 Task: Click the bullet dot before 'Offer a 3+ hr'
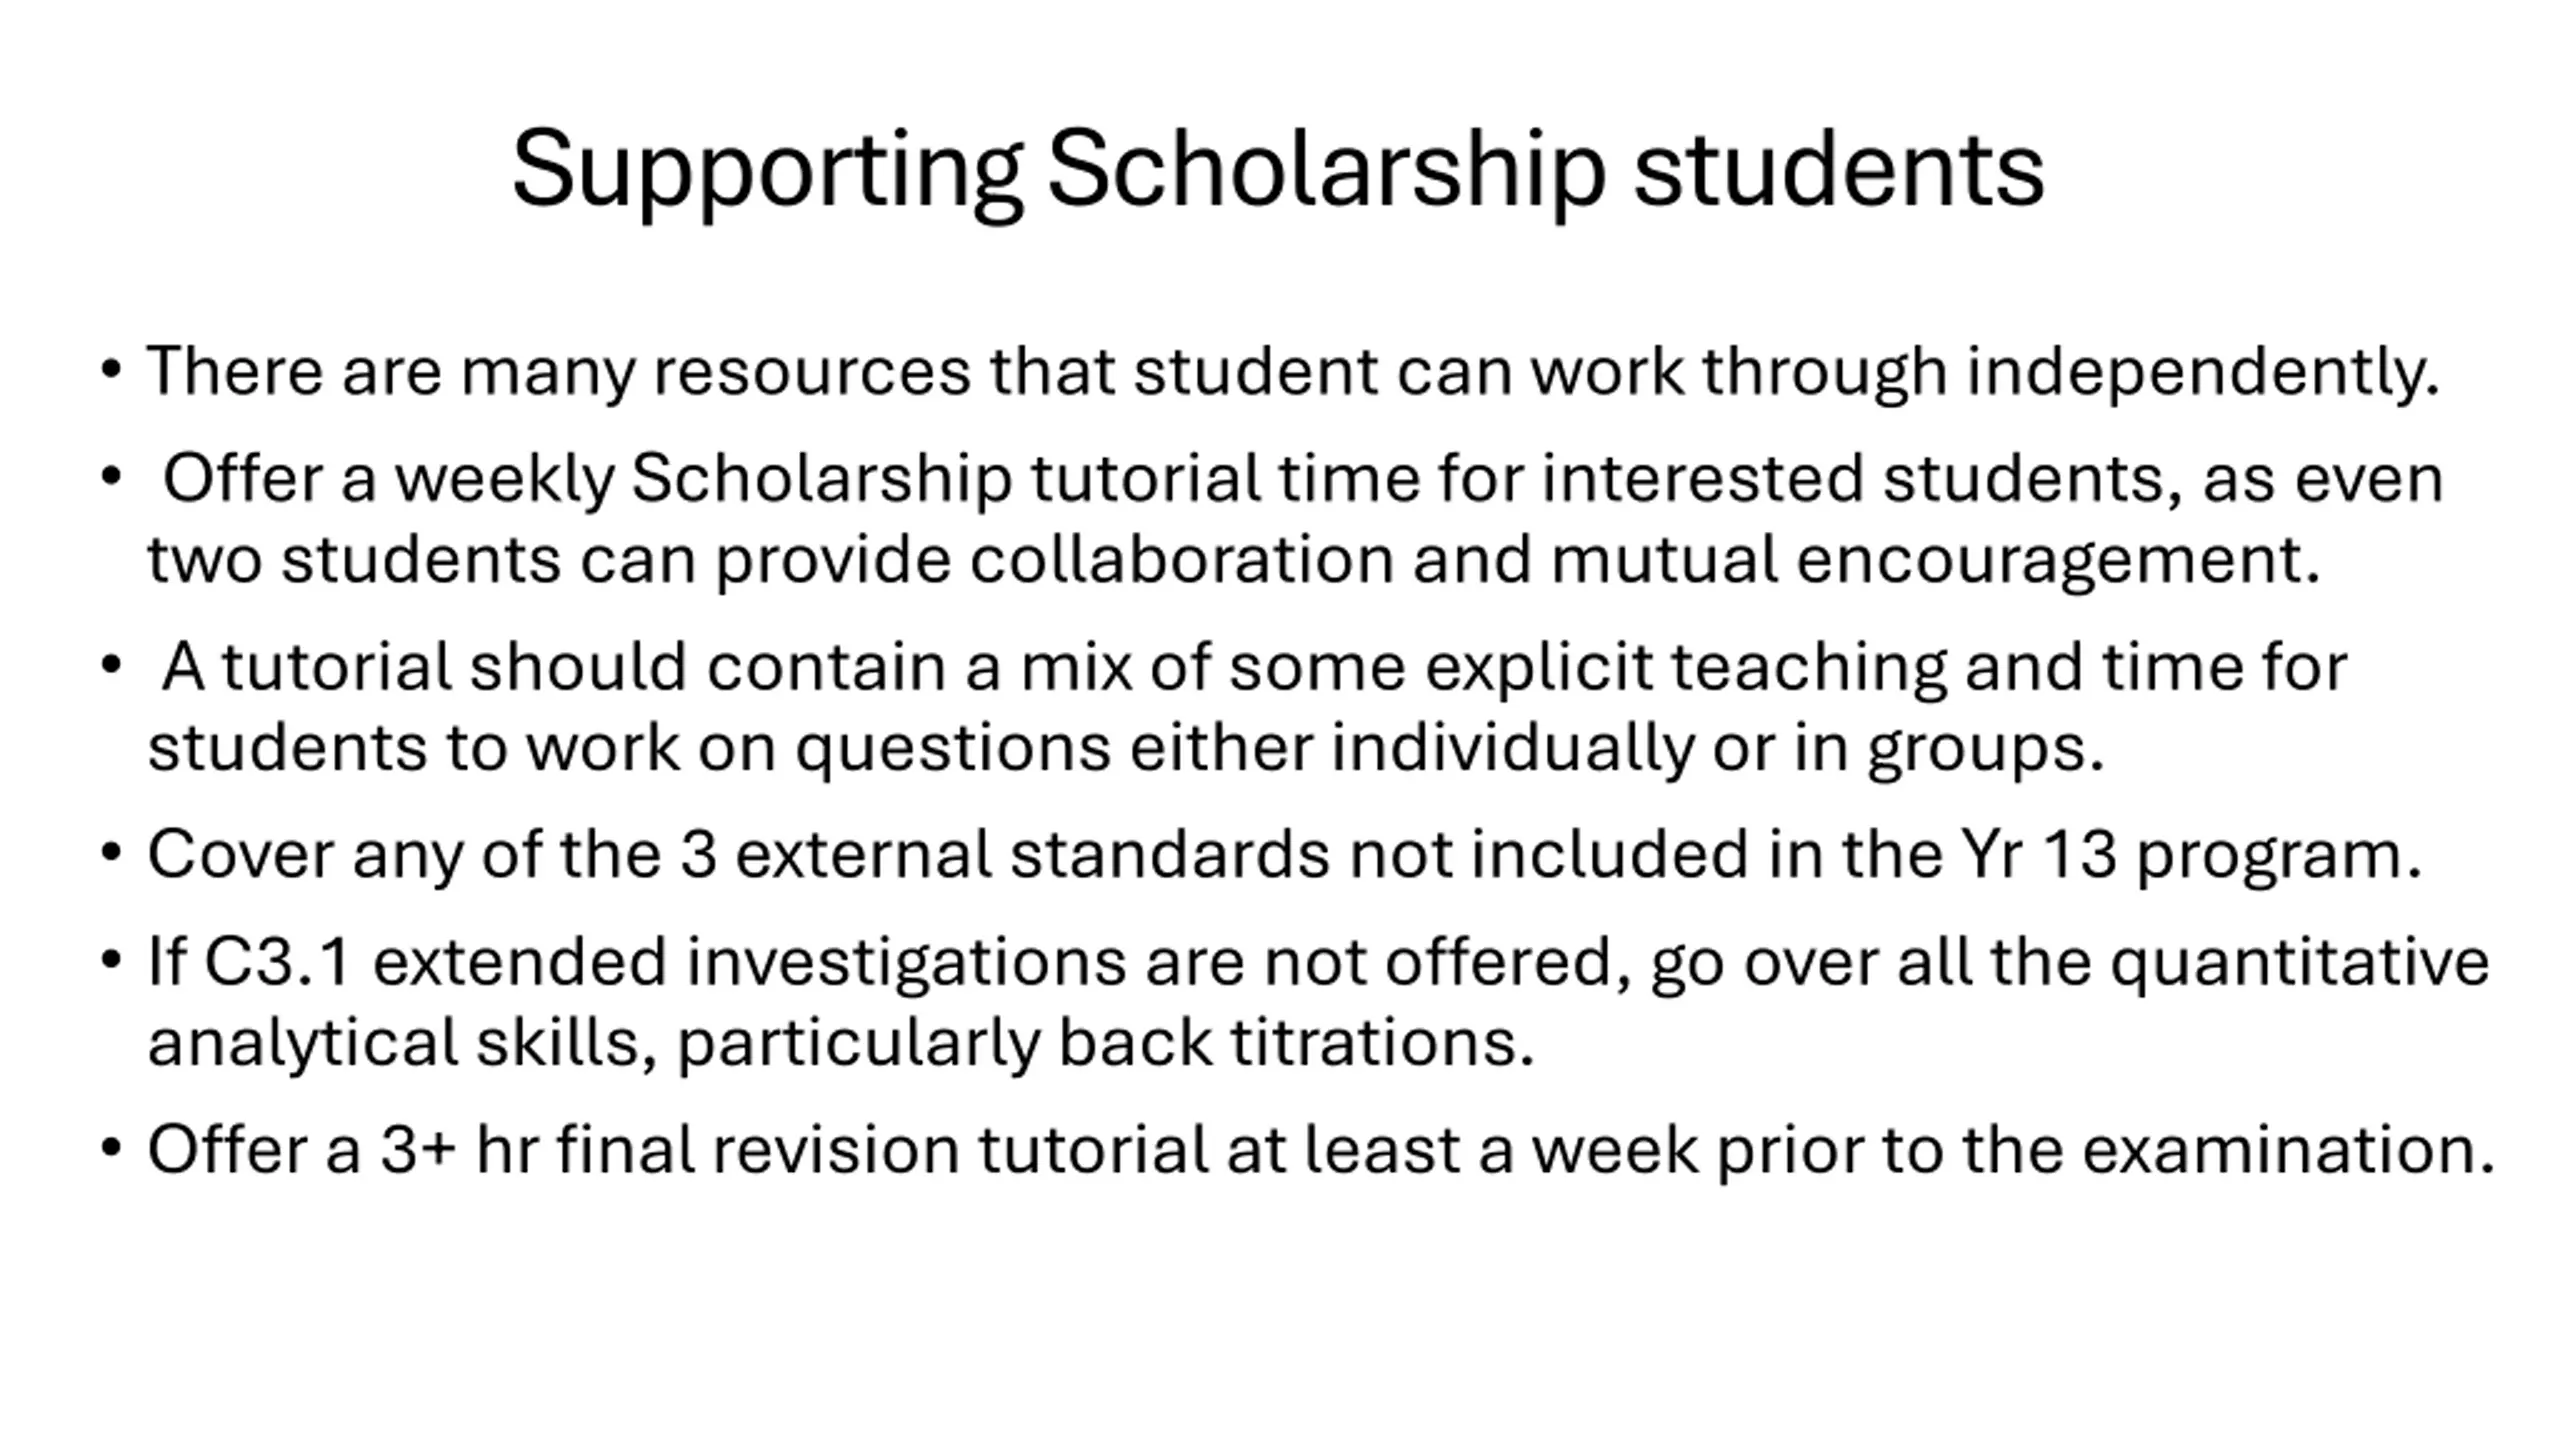pos(111,1150)
